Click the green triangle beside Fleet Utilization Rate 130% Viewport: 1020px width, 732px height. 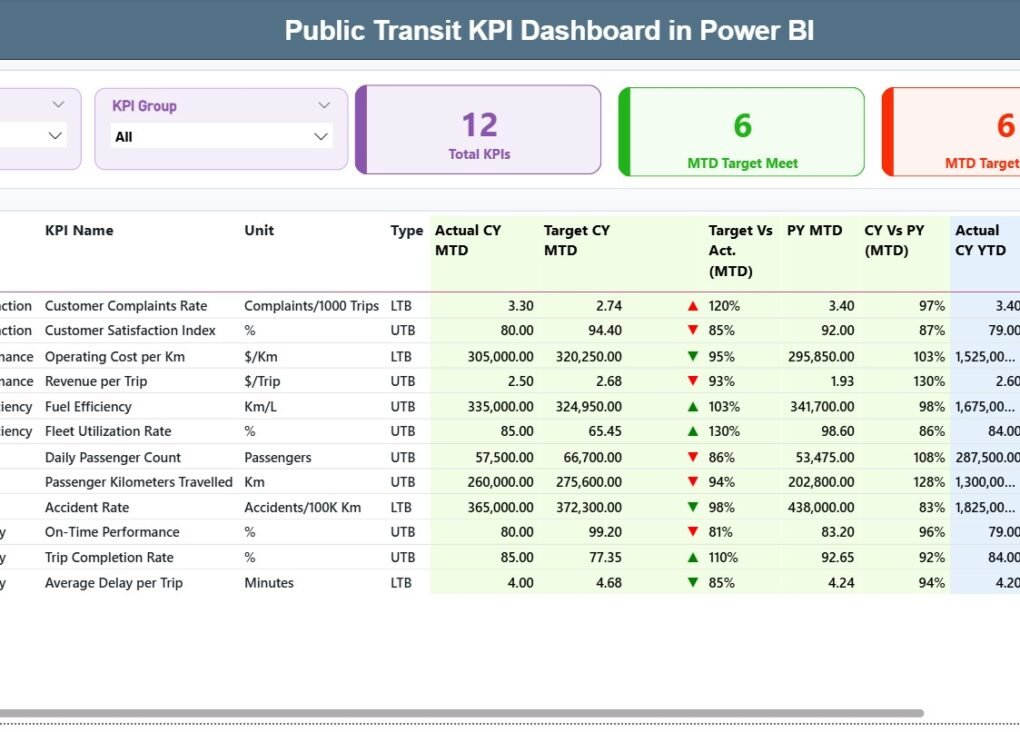(692, 431)
